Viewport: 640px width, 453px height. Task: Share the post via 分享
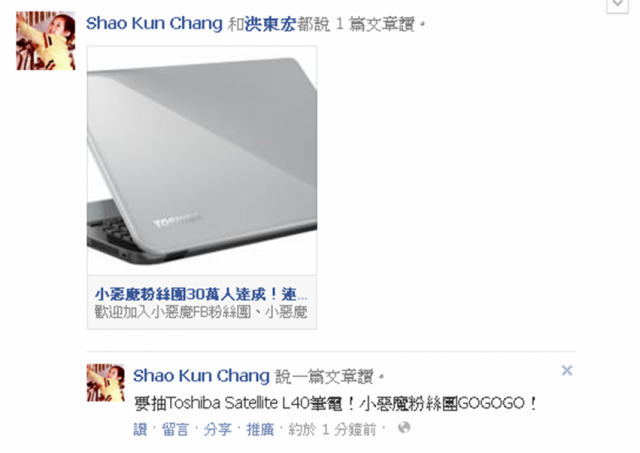point(218,429)
